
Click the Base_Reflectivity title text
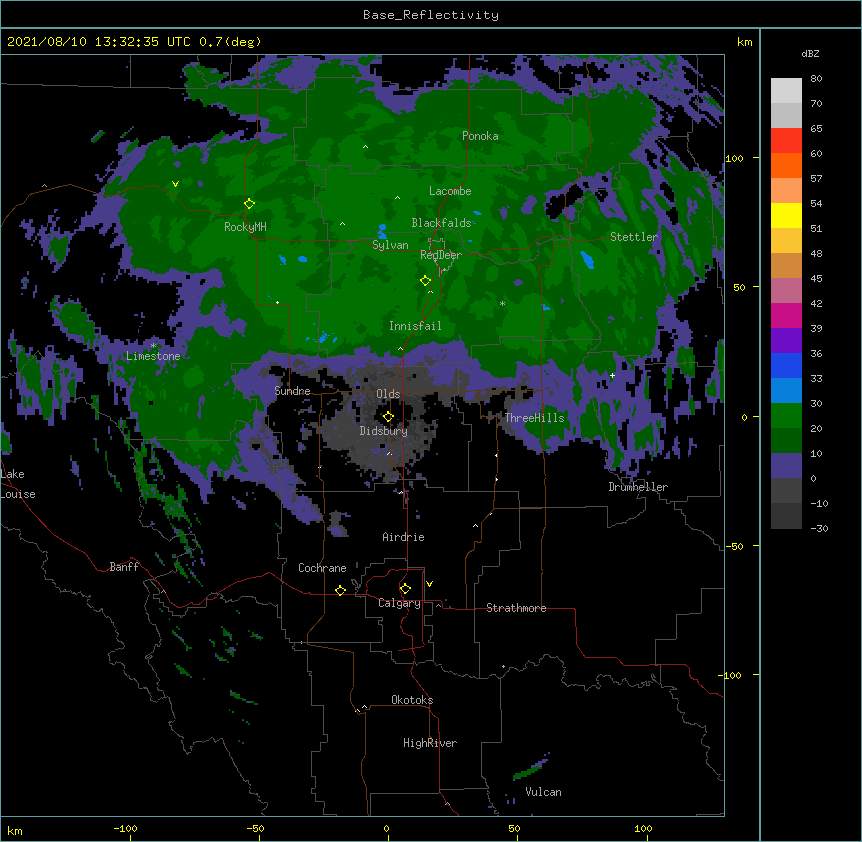(431, 15)
